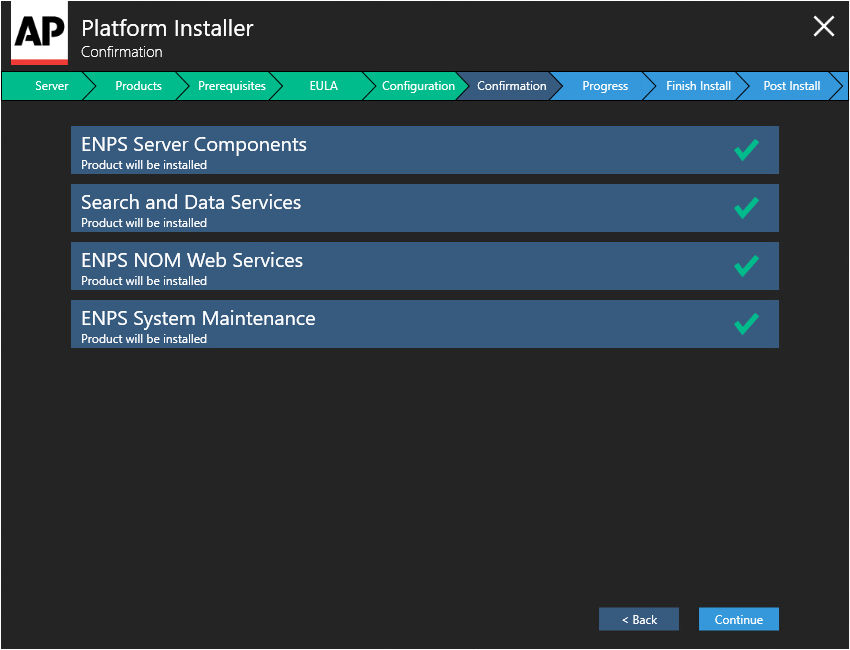The image size is (850, 650).
Task: Click the Platform Installer title text
Action: click(x=167, y=28)
